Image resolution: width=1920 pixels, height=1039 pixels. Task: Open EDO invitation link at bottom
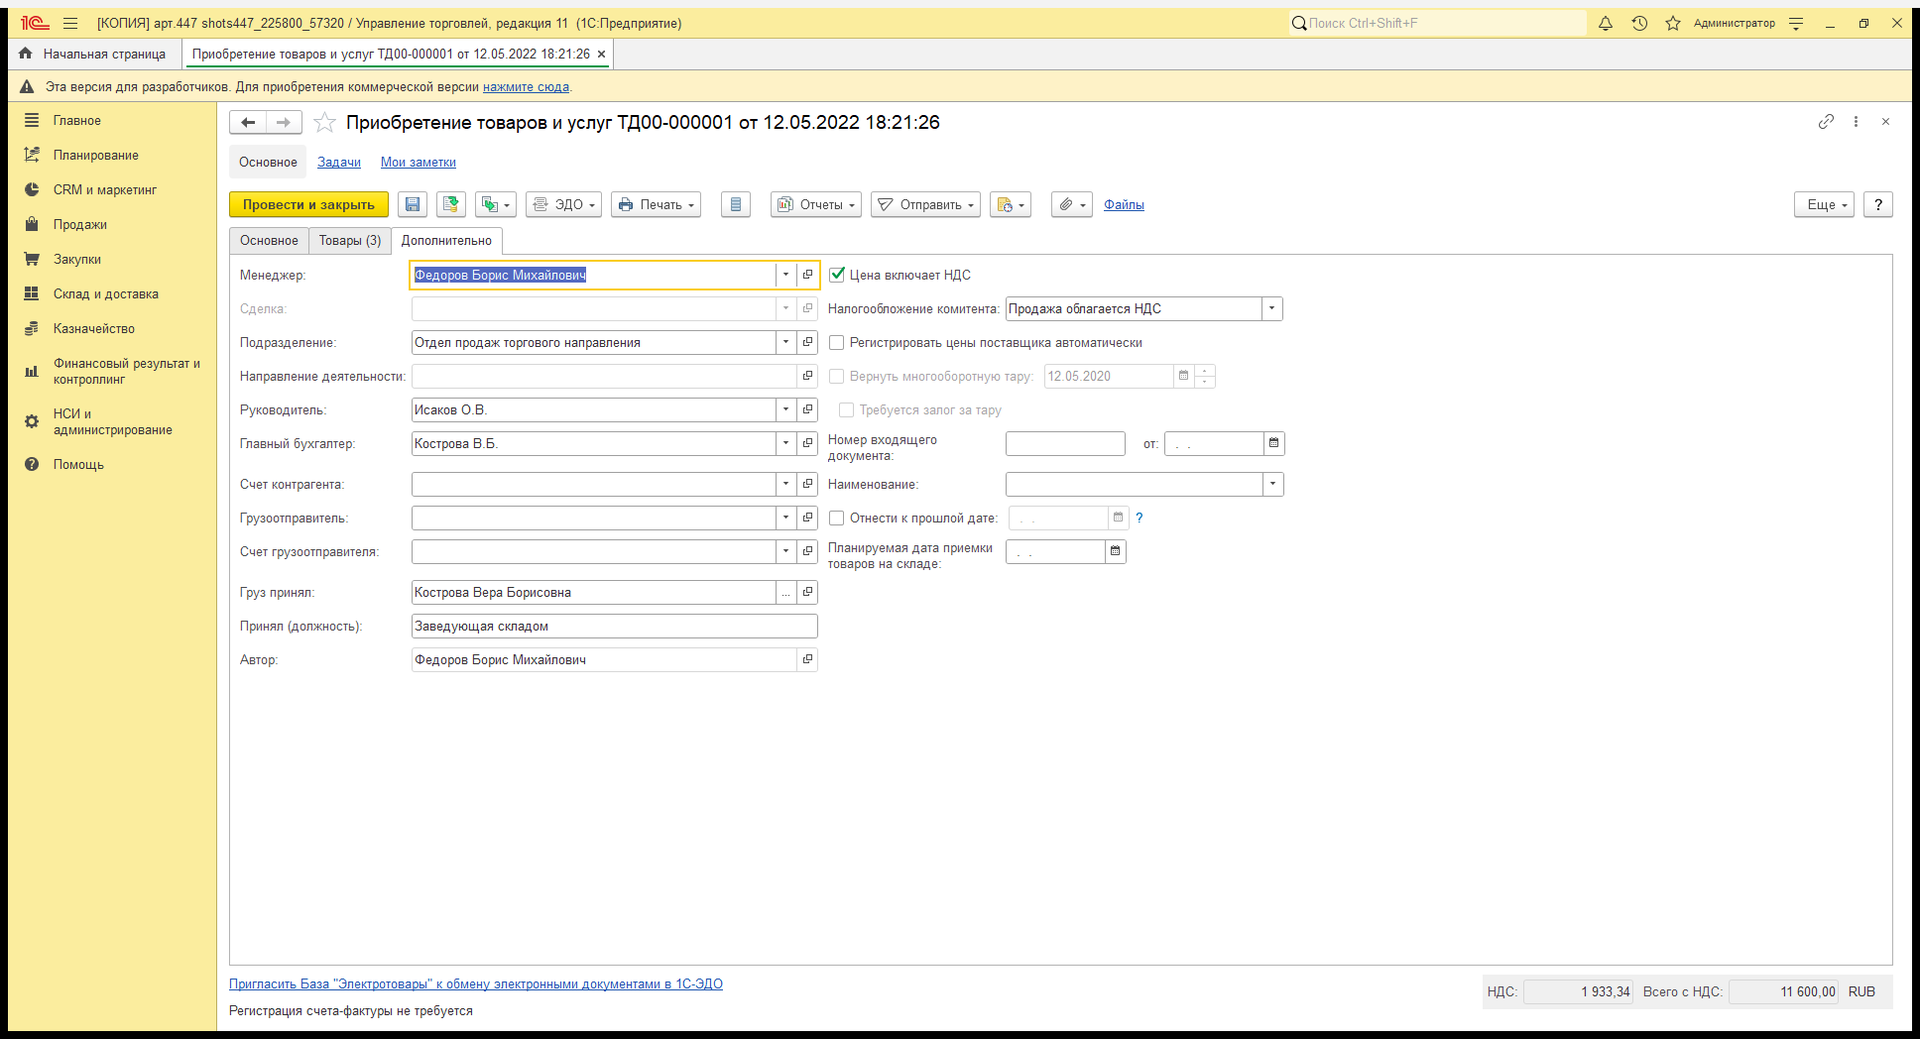[476, 985]
